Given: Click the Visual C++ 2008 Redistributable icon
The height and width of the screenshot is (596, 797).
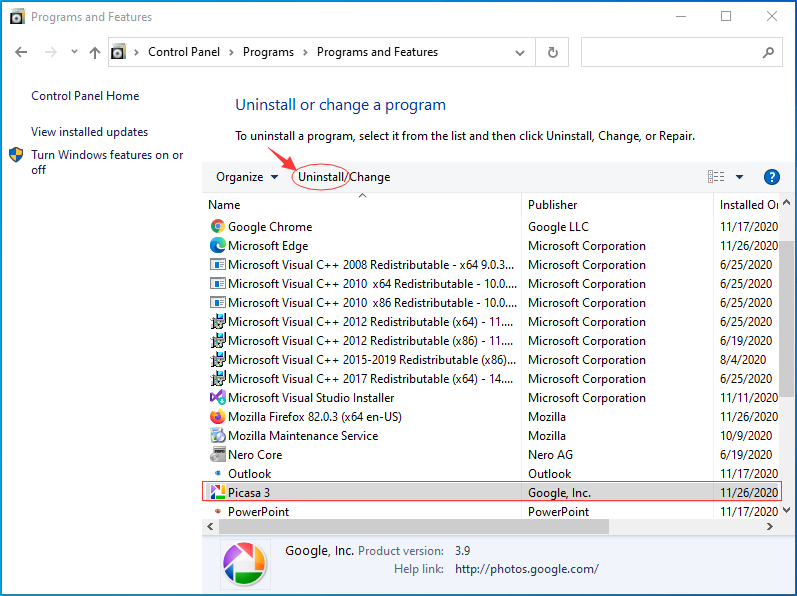Looking at the screenshot, I should tap(218, 265).
